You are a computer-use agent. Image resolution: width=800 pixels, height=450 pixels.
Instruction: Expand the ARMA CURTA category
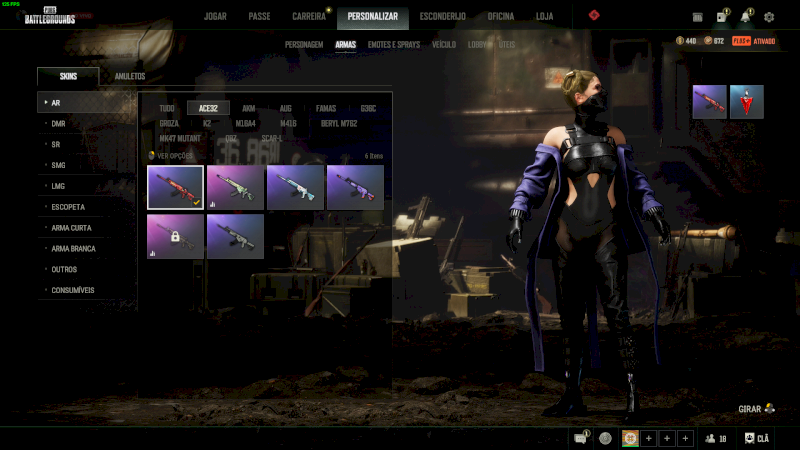87,228
